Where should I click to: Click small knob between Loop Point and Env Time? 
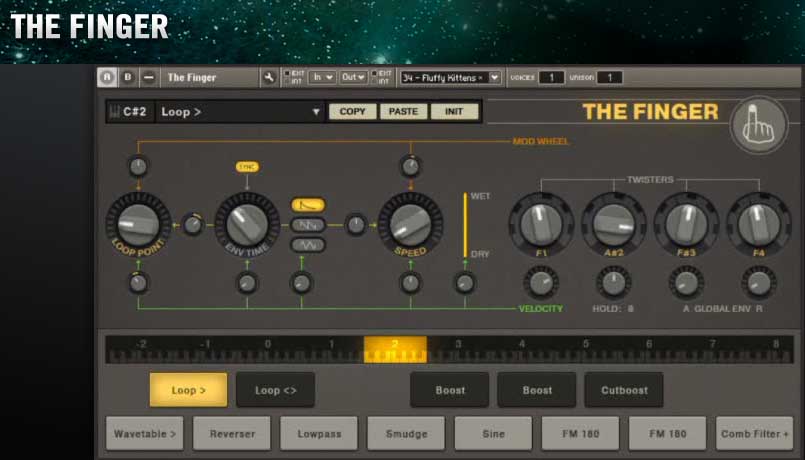[193, 225]
